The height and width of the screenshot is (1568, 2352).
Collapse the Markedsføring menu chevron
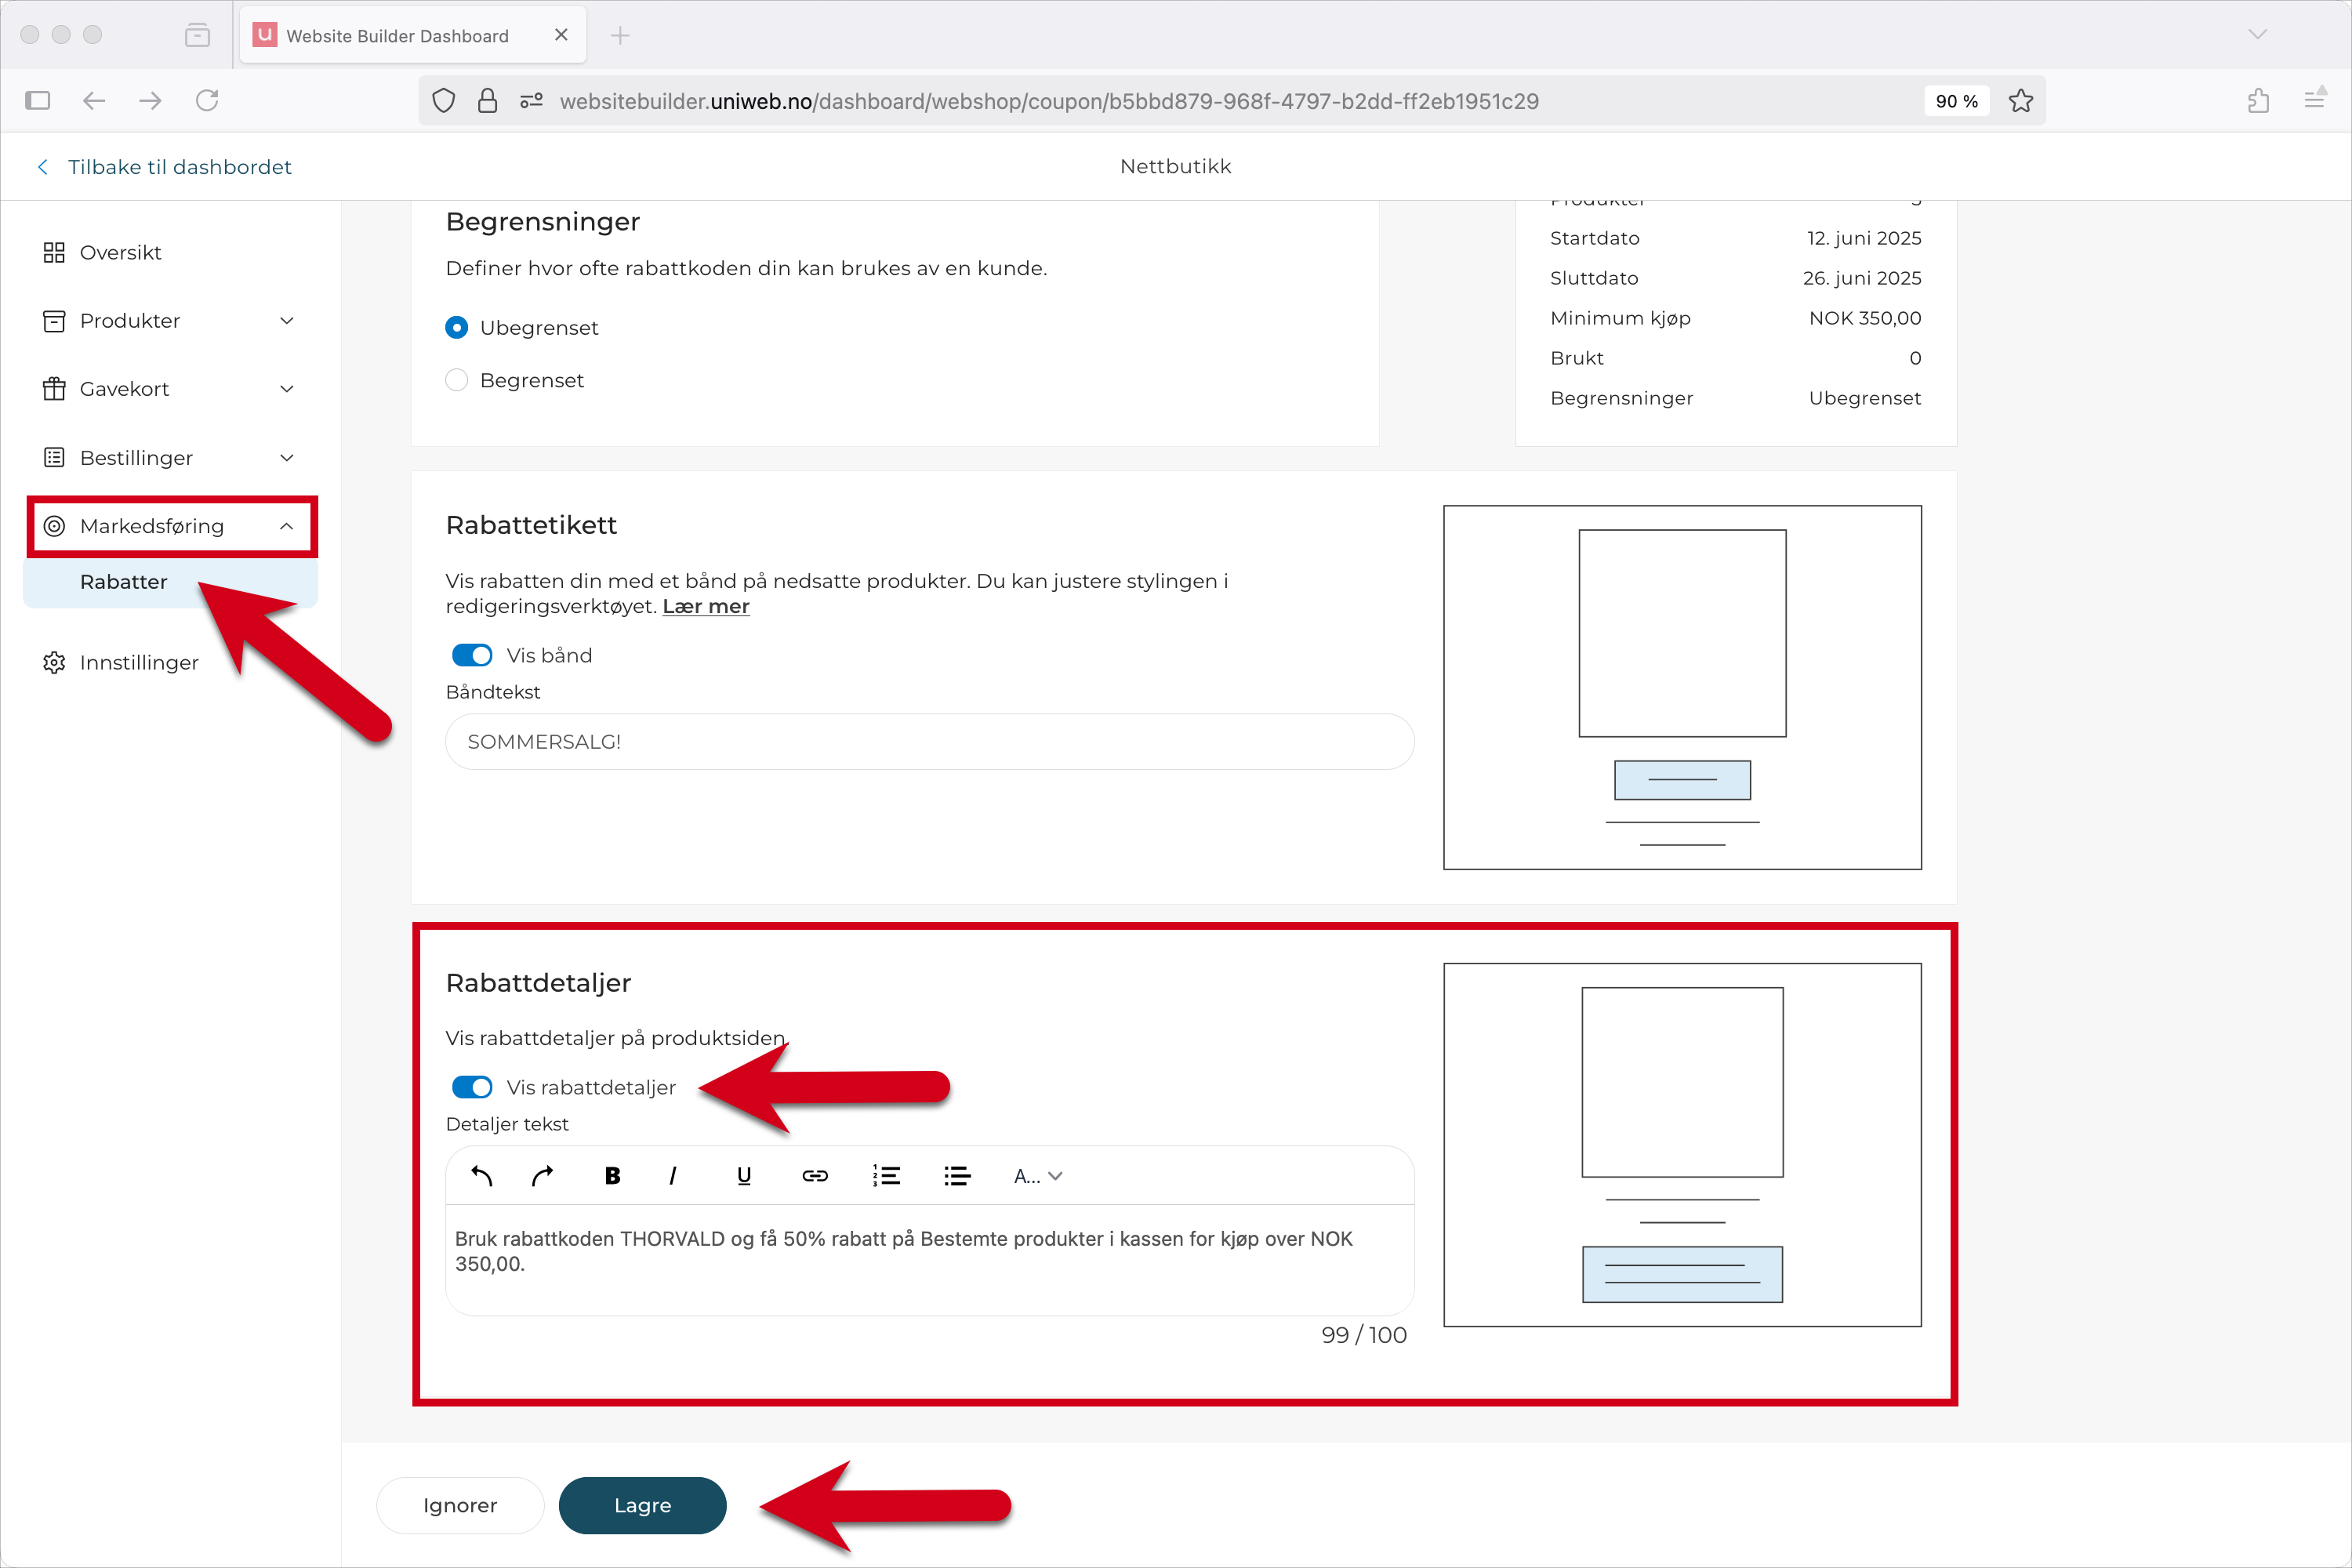287,526
